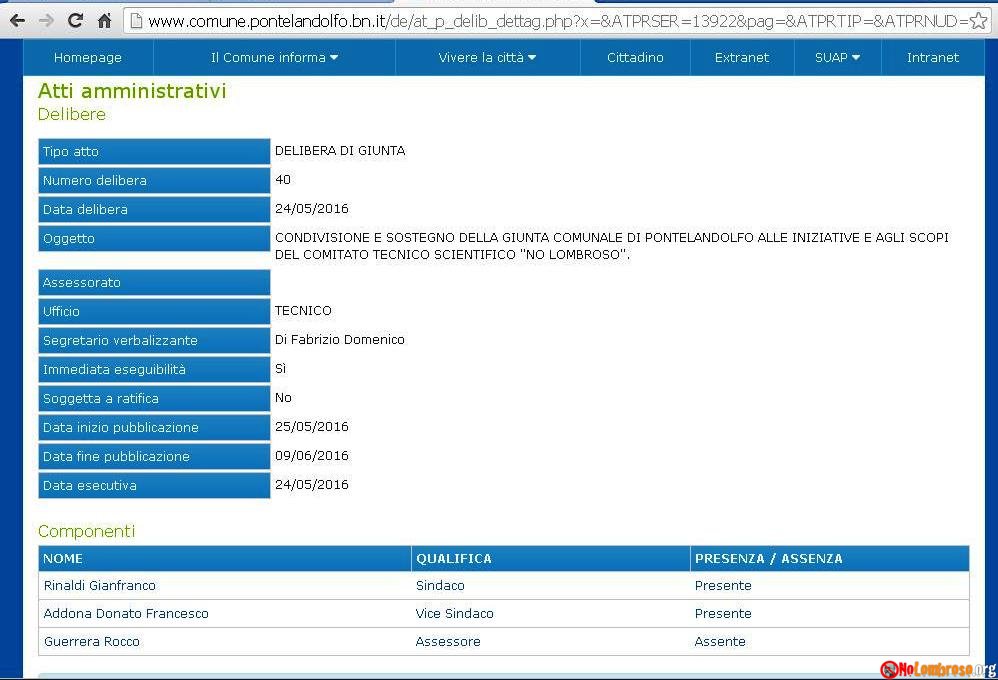
Task: Click the browser forward arrow
Action: pyautogui.click(x=46, y=21)
